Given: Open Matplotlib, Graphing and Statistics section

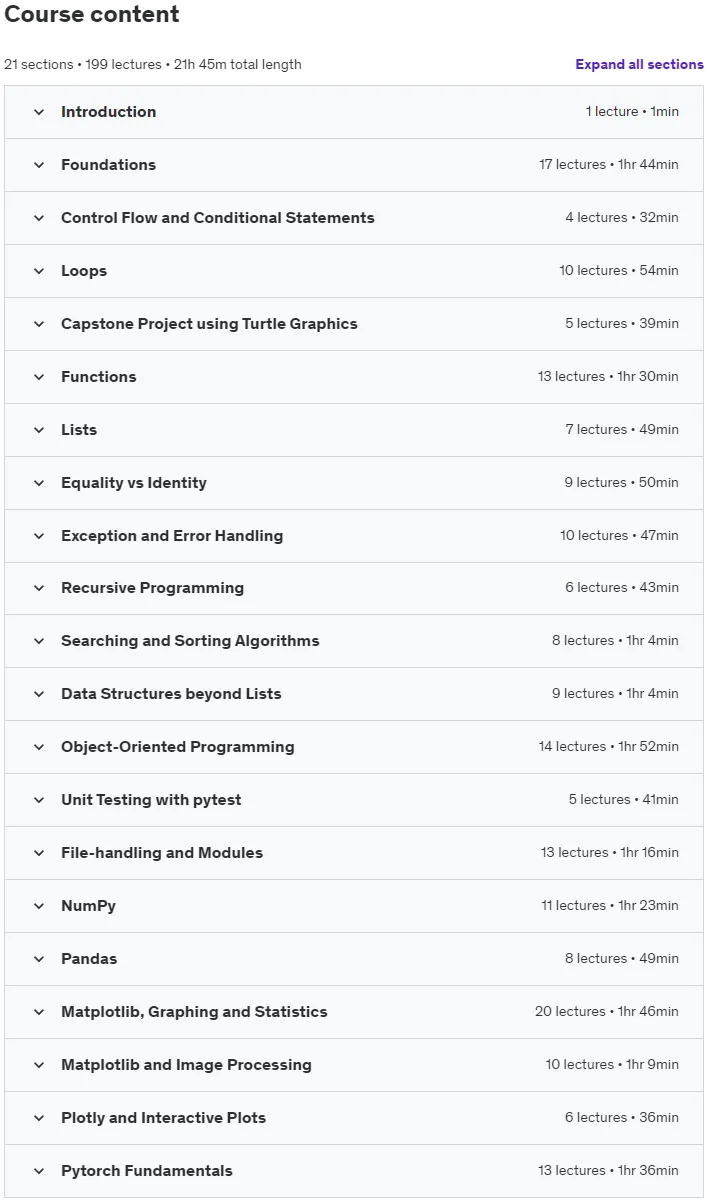Looking at the screenshot, I should [354, 1012].
